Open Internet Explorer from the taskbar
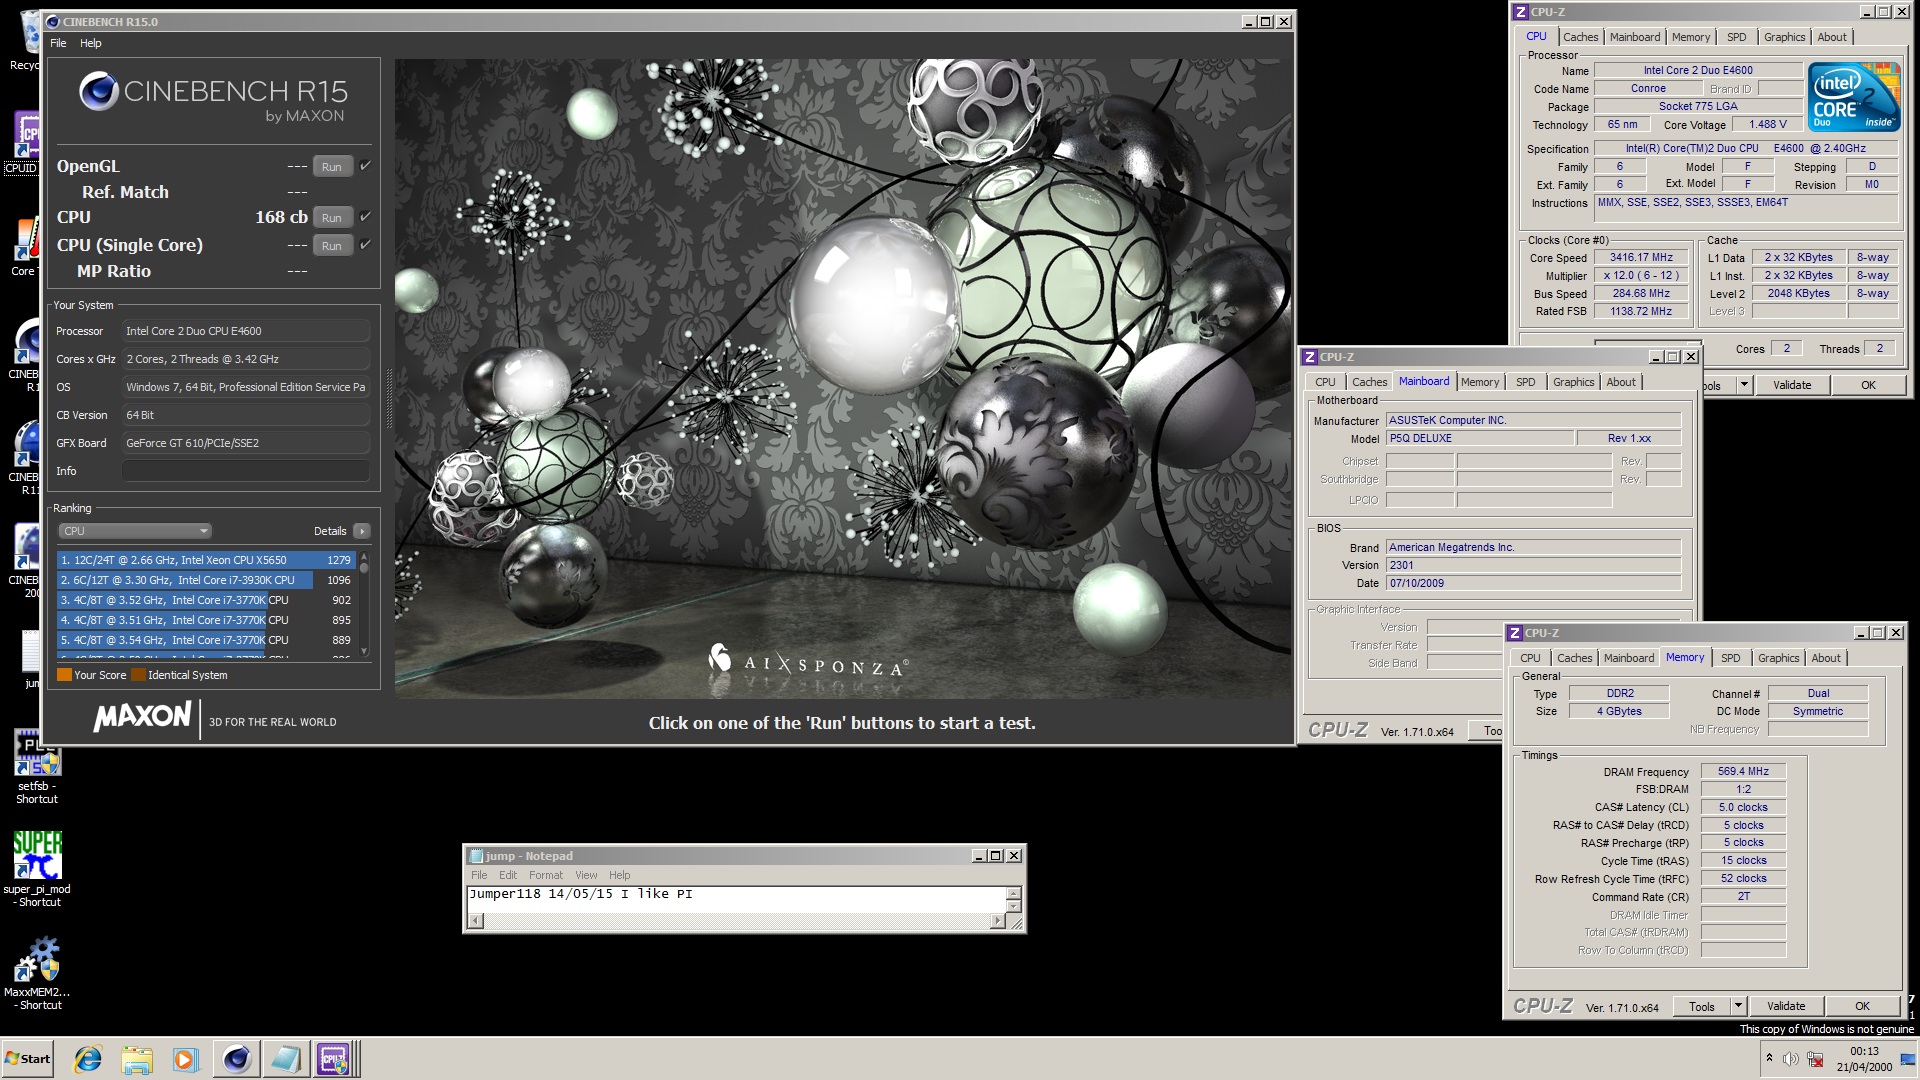The width and height of the screenshot is (1920, 1080). 88,1059
